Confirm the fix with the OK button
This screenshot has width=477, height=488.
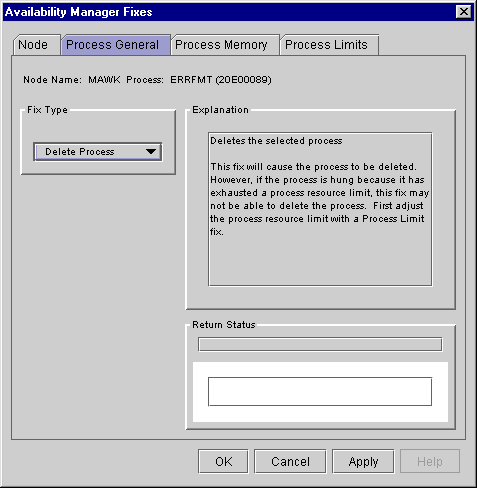[x=223, y=461]
